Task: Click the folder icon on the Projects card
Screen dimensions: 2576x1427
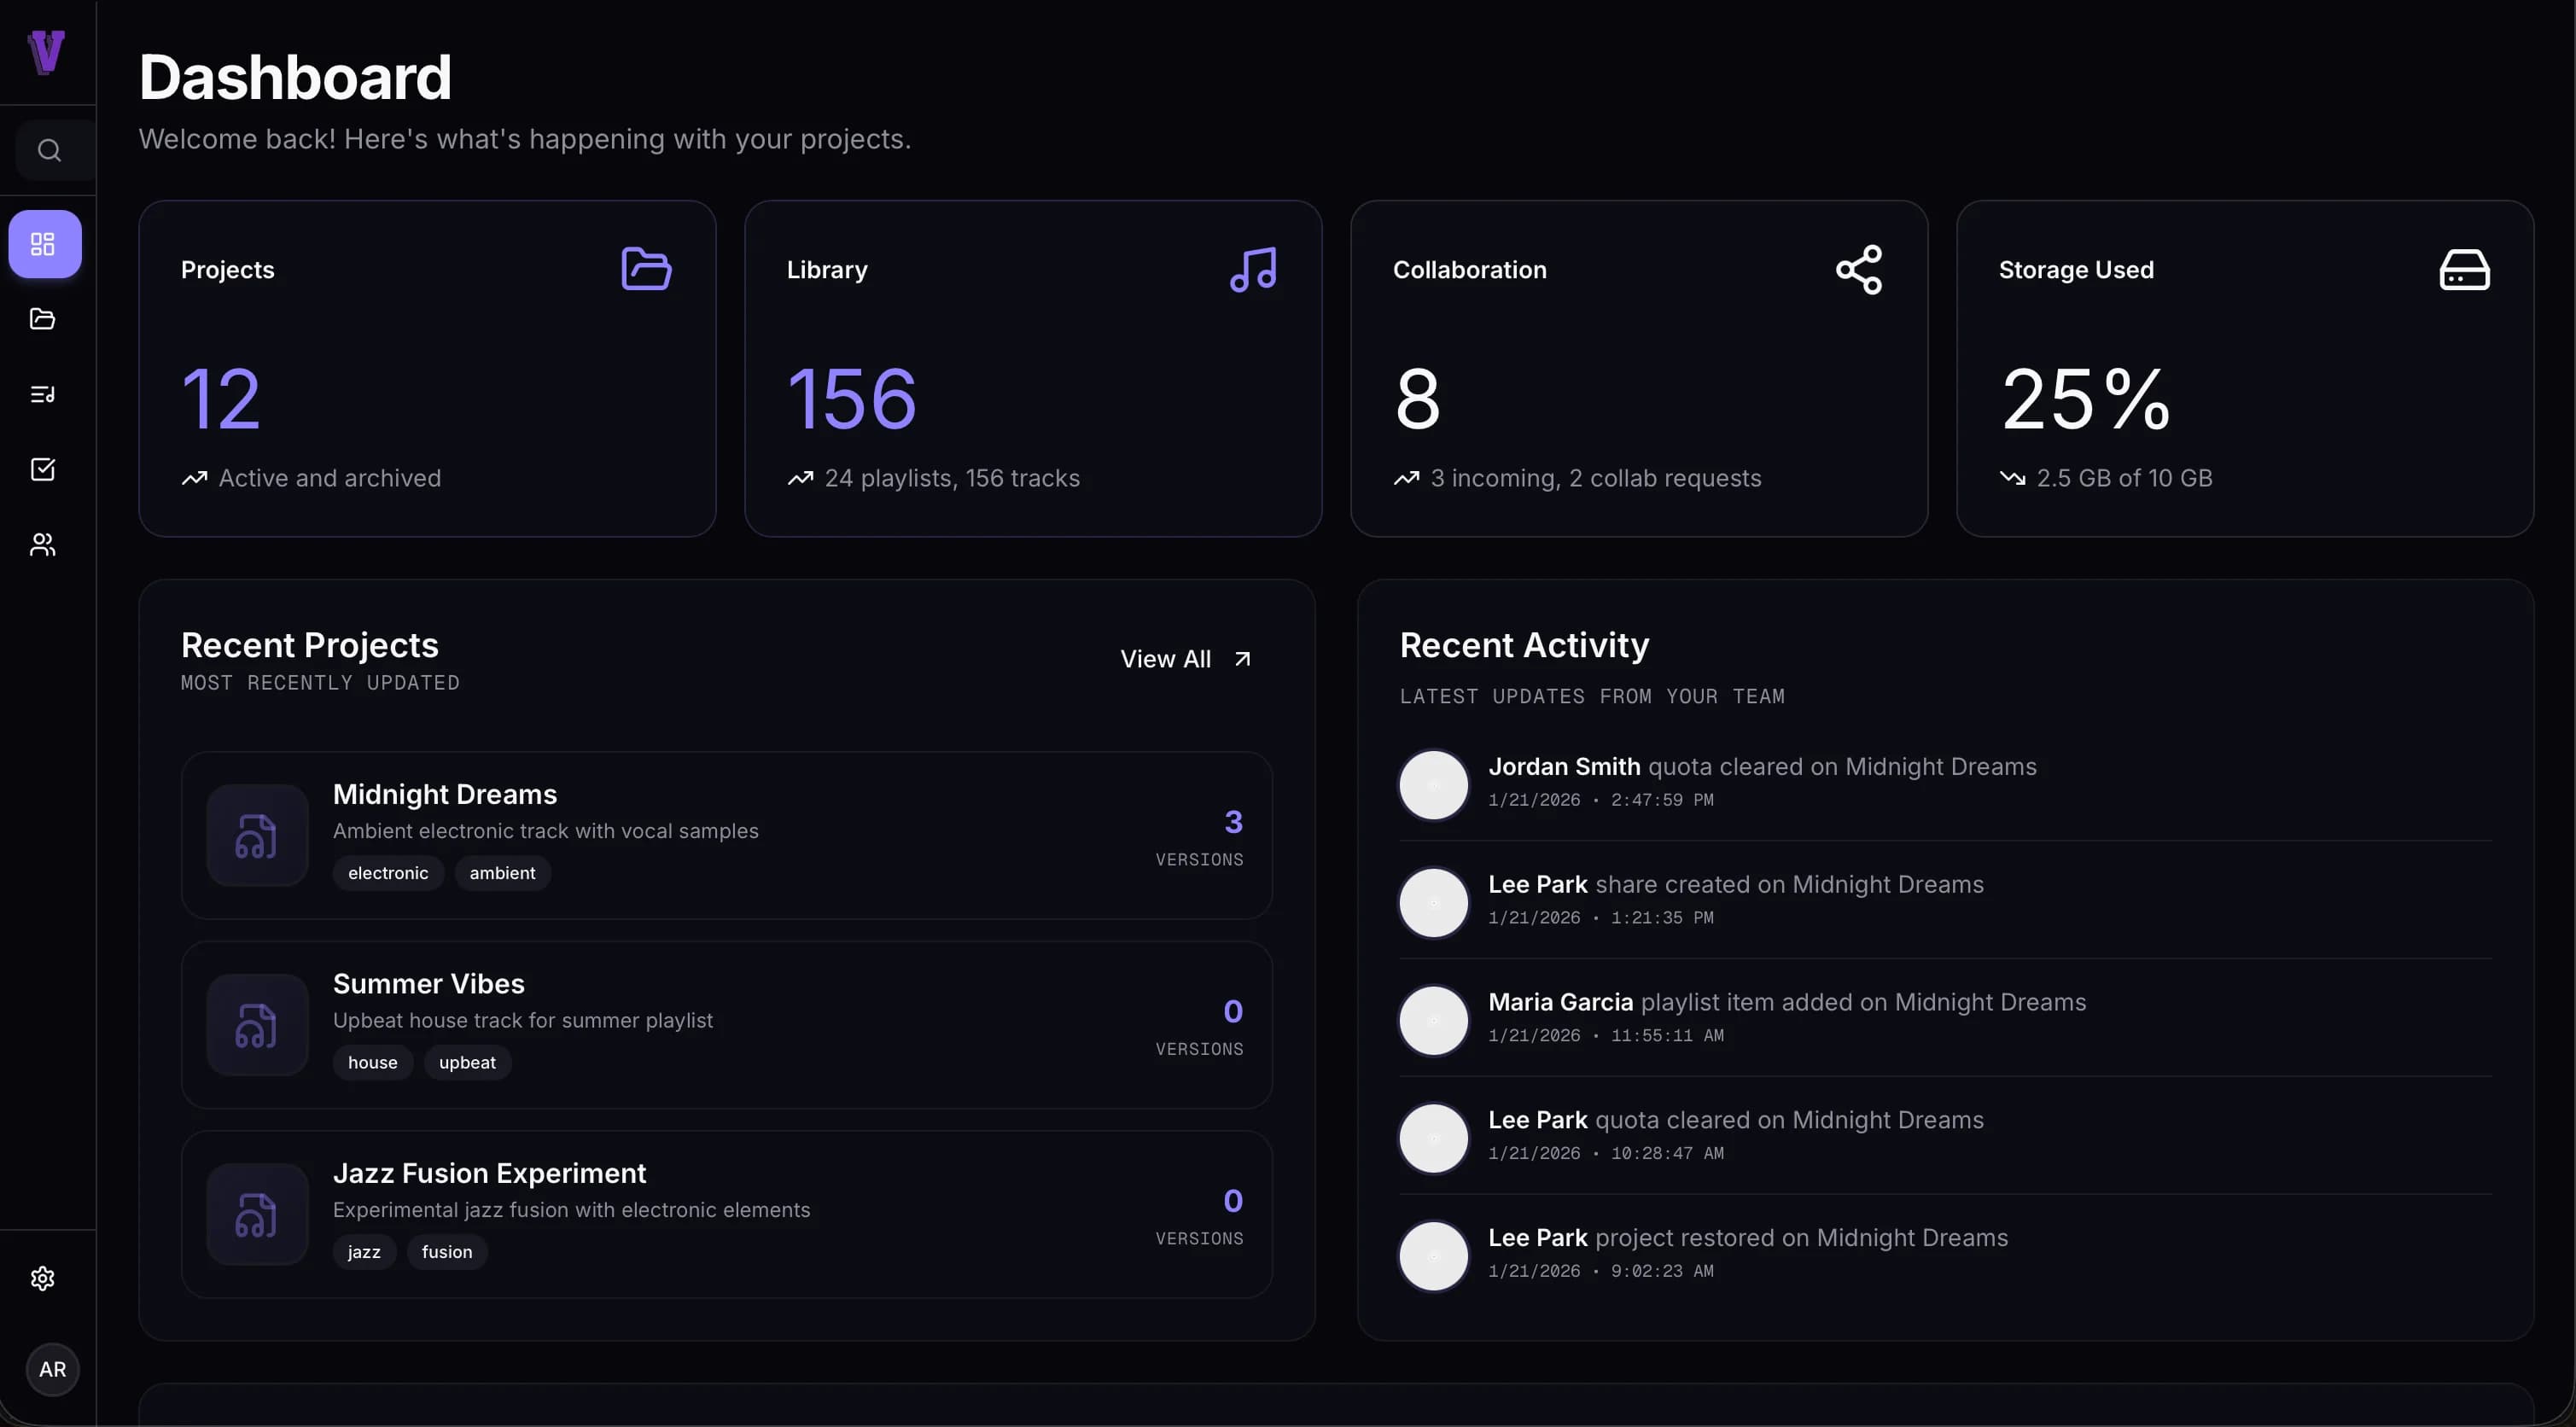Action: [645, 268]
